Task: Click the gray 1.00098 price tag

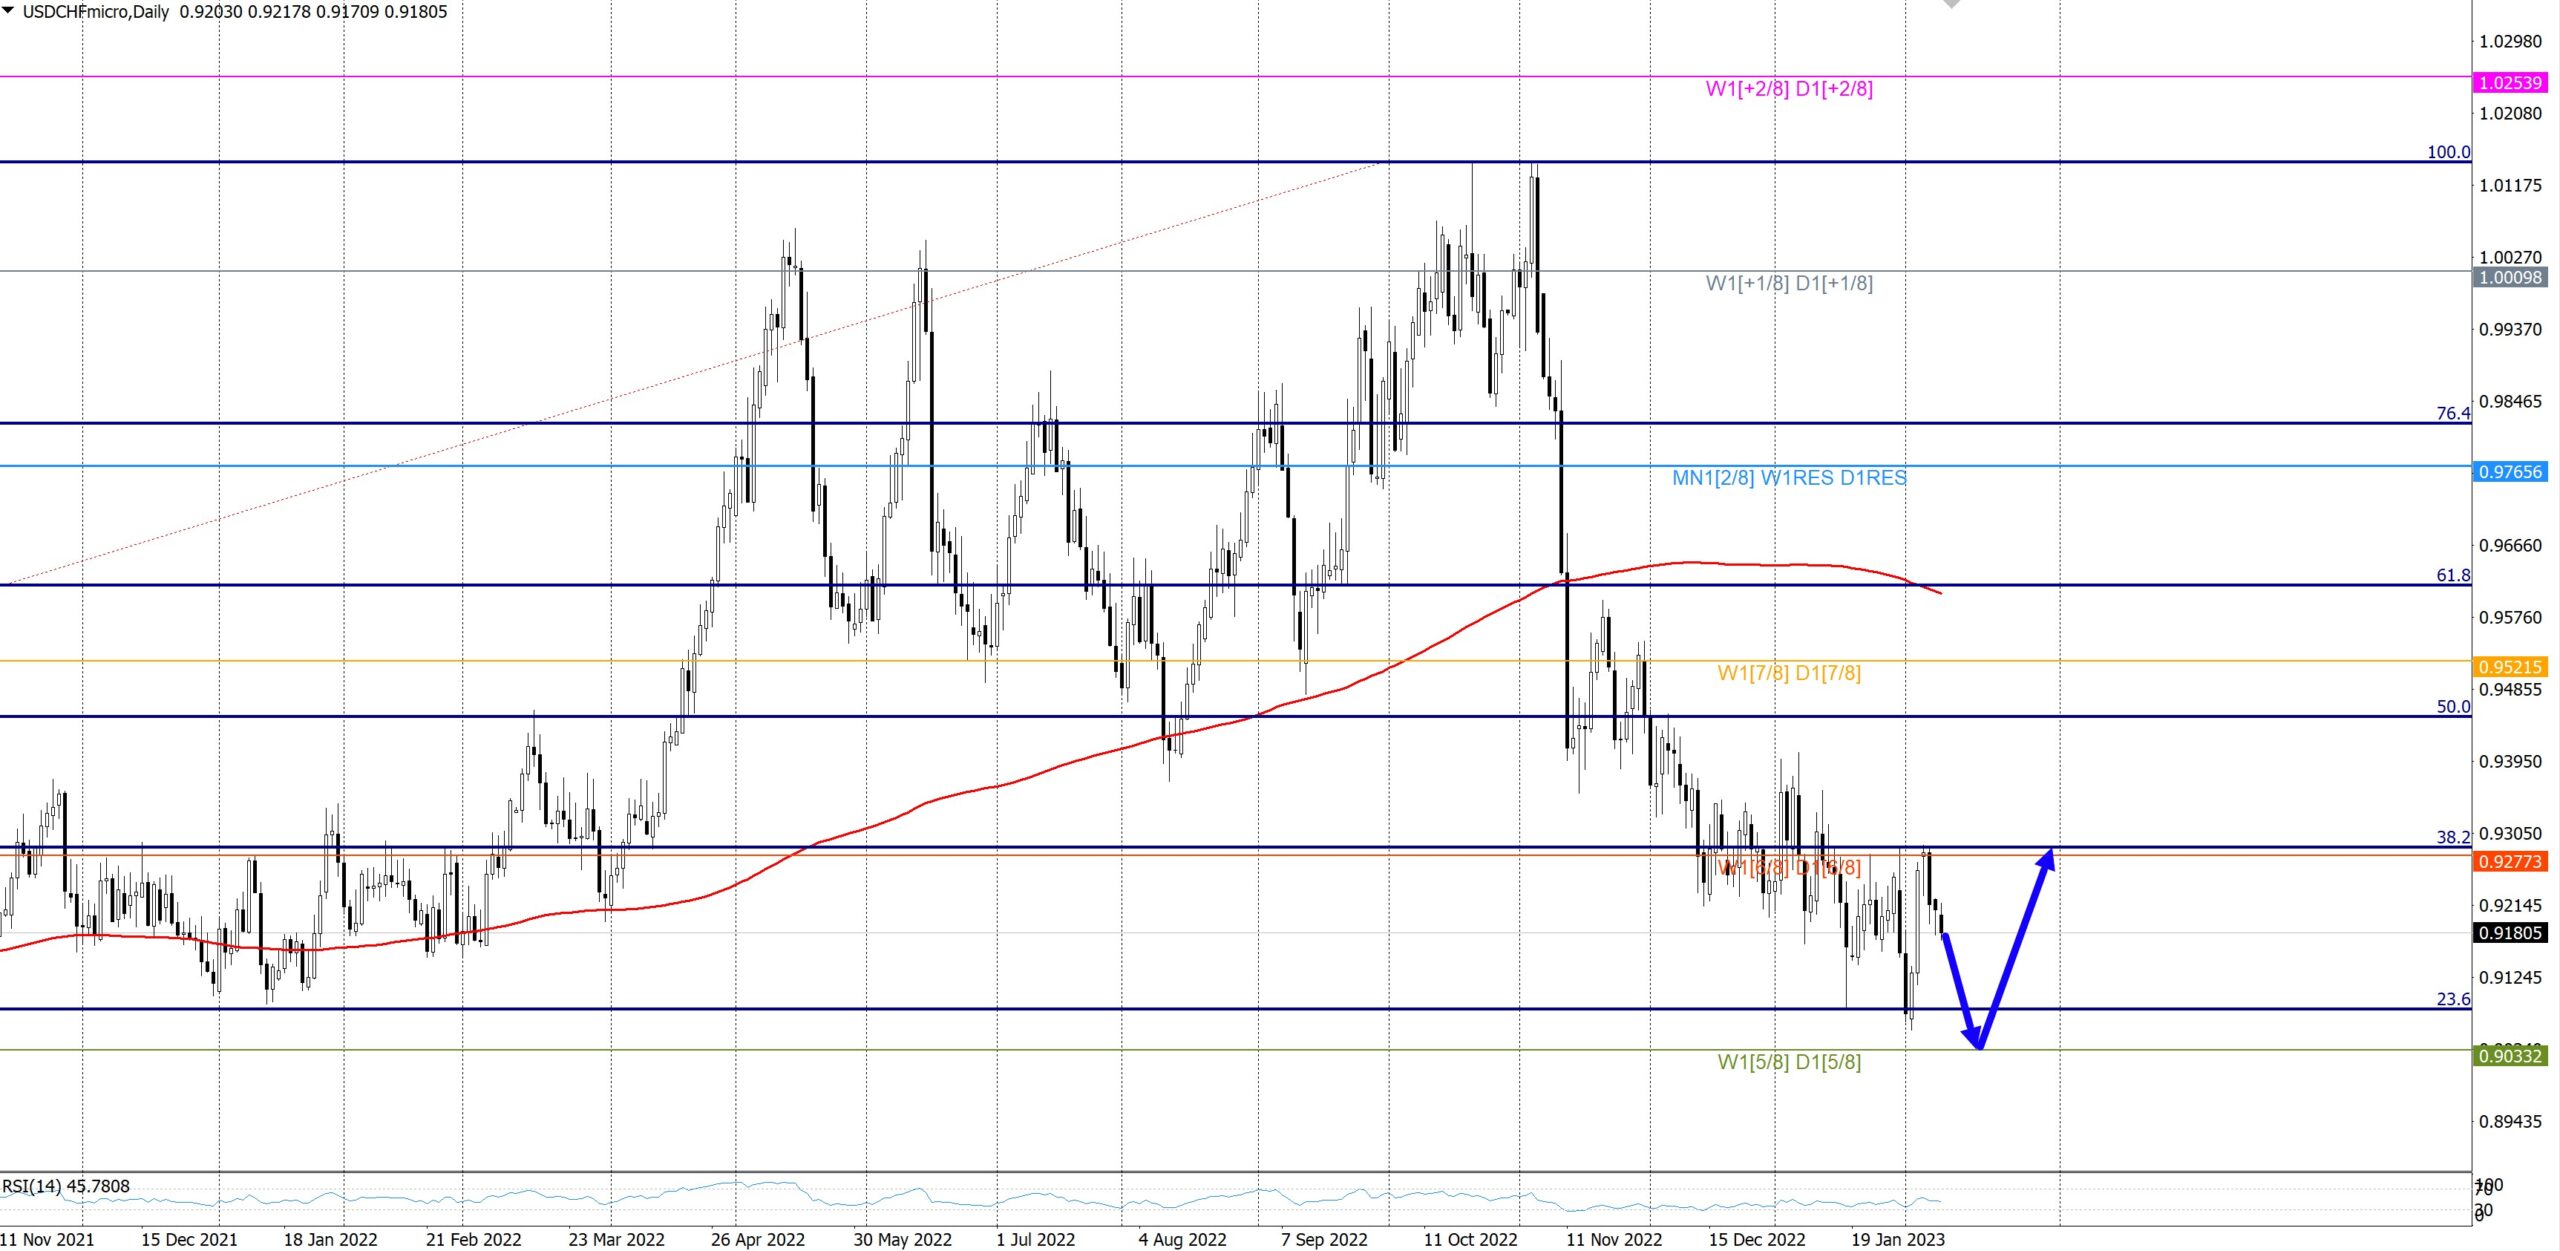Action: point(2510,278)
